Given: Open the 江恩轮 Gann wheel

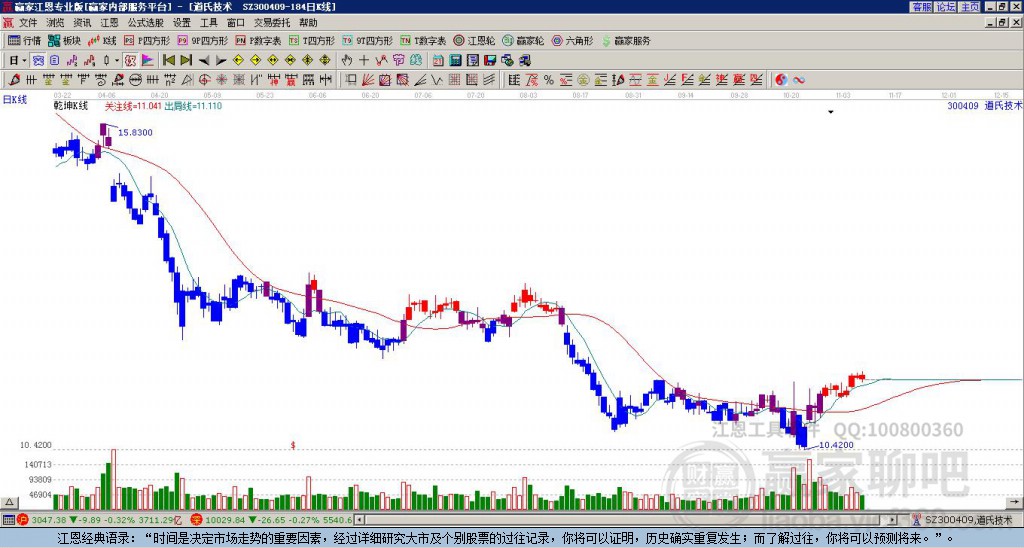Looking at the screenshot, I should point(475,40).
